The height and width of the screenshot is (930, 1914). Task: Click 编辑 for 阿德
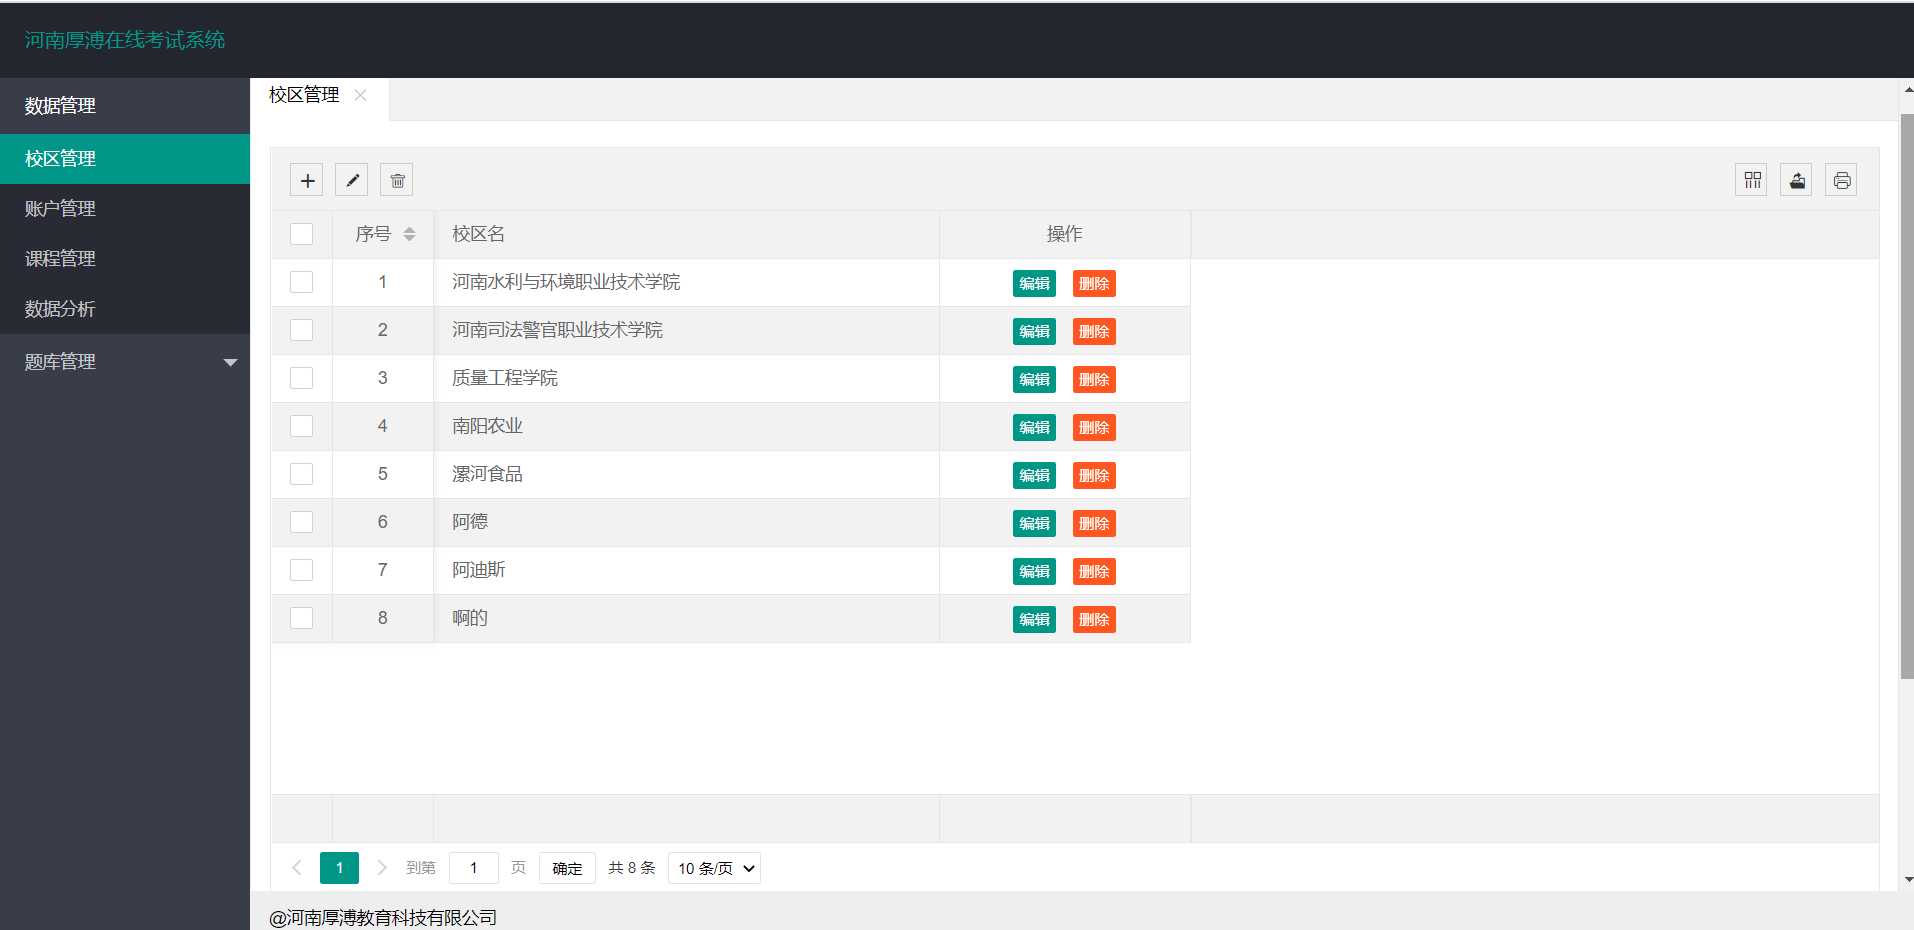coord(1034,523)
